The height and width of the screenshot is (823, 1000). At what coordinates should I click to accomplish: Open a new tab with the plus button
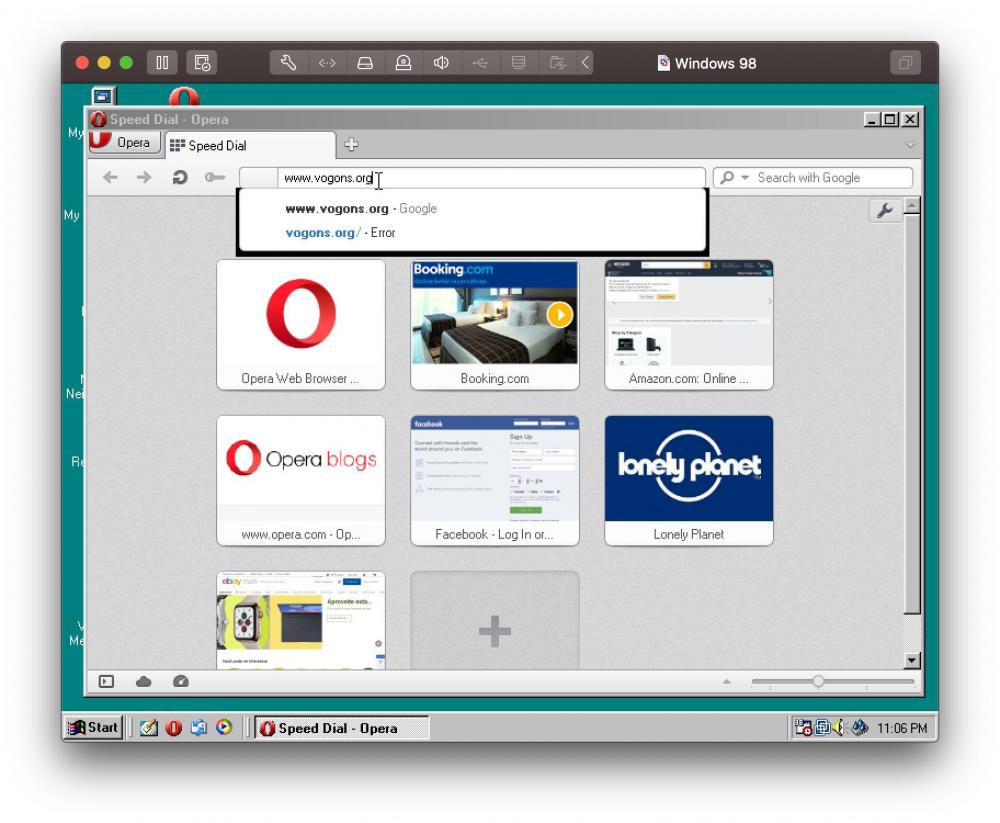coord(350,144)
